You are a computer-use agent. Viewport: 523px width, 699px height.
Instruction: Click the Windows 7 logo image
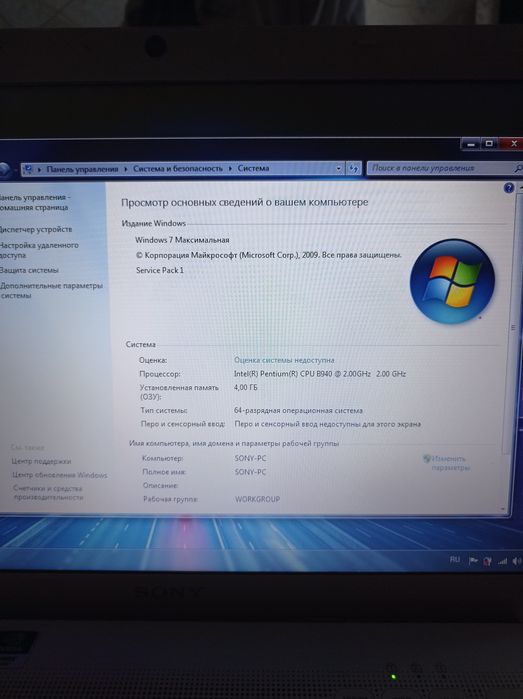[x=452, y=281]
